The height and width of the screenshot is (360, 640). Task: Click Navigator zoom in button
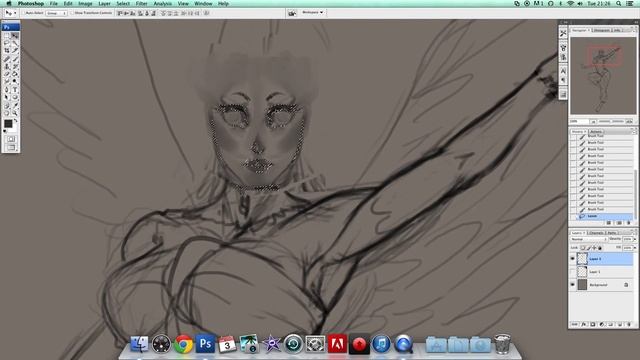pyautogui.click(x=629, y=121)
